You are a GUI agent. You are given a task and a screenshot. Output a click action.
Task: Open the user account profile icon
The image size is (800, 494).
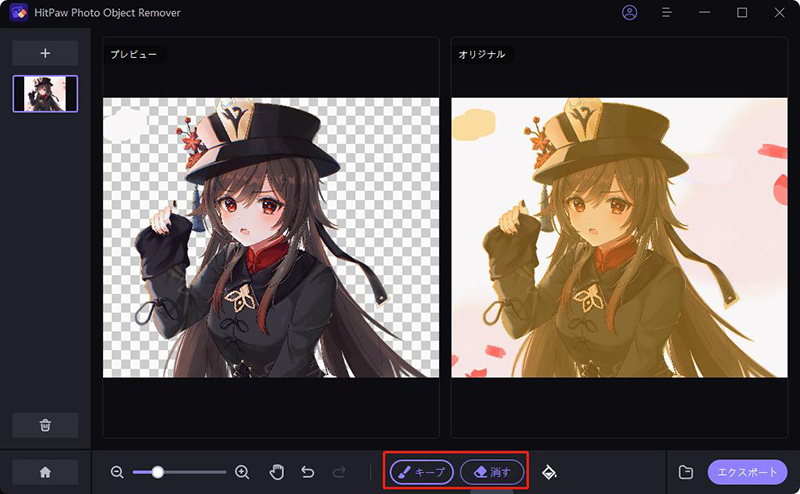coord(629,13)
